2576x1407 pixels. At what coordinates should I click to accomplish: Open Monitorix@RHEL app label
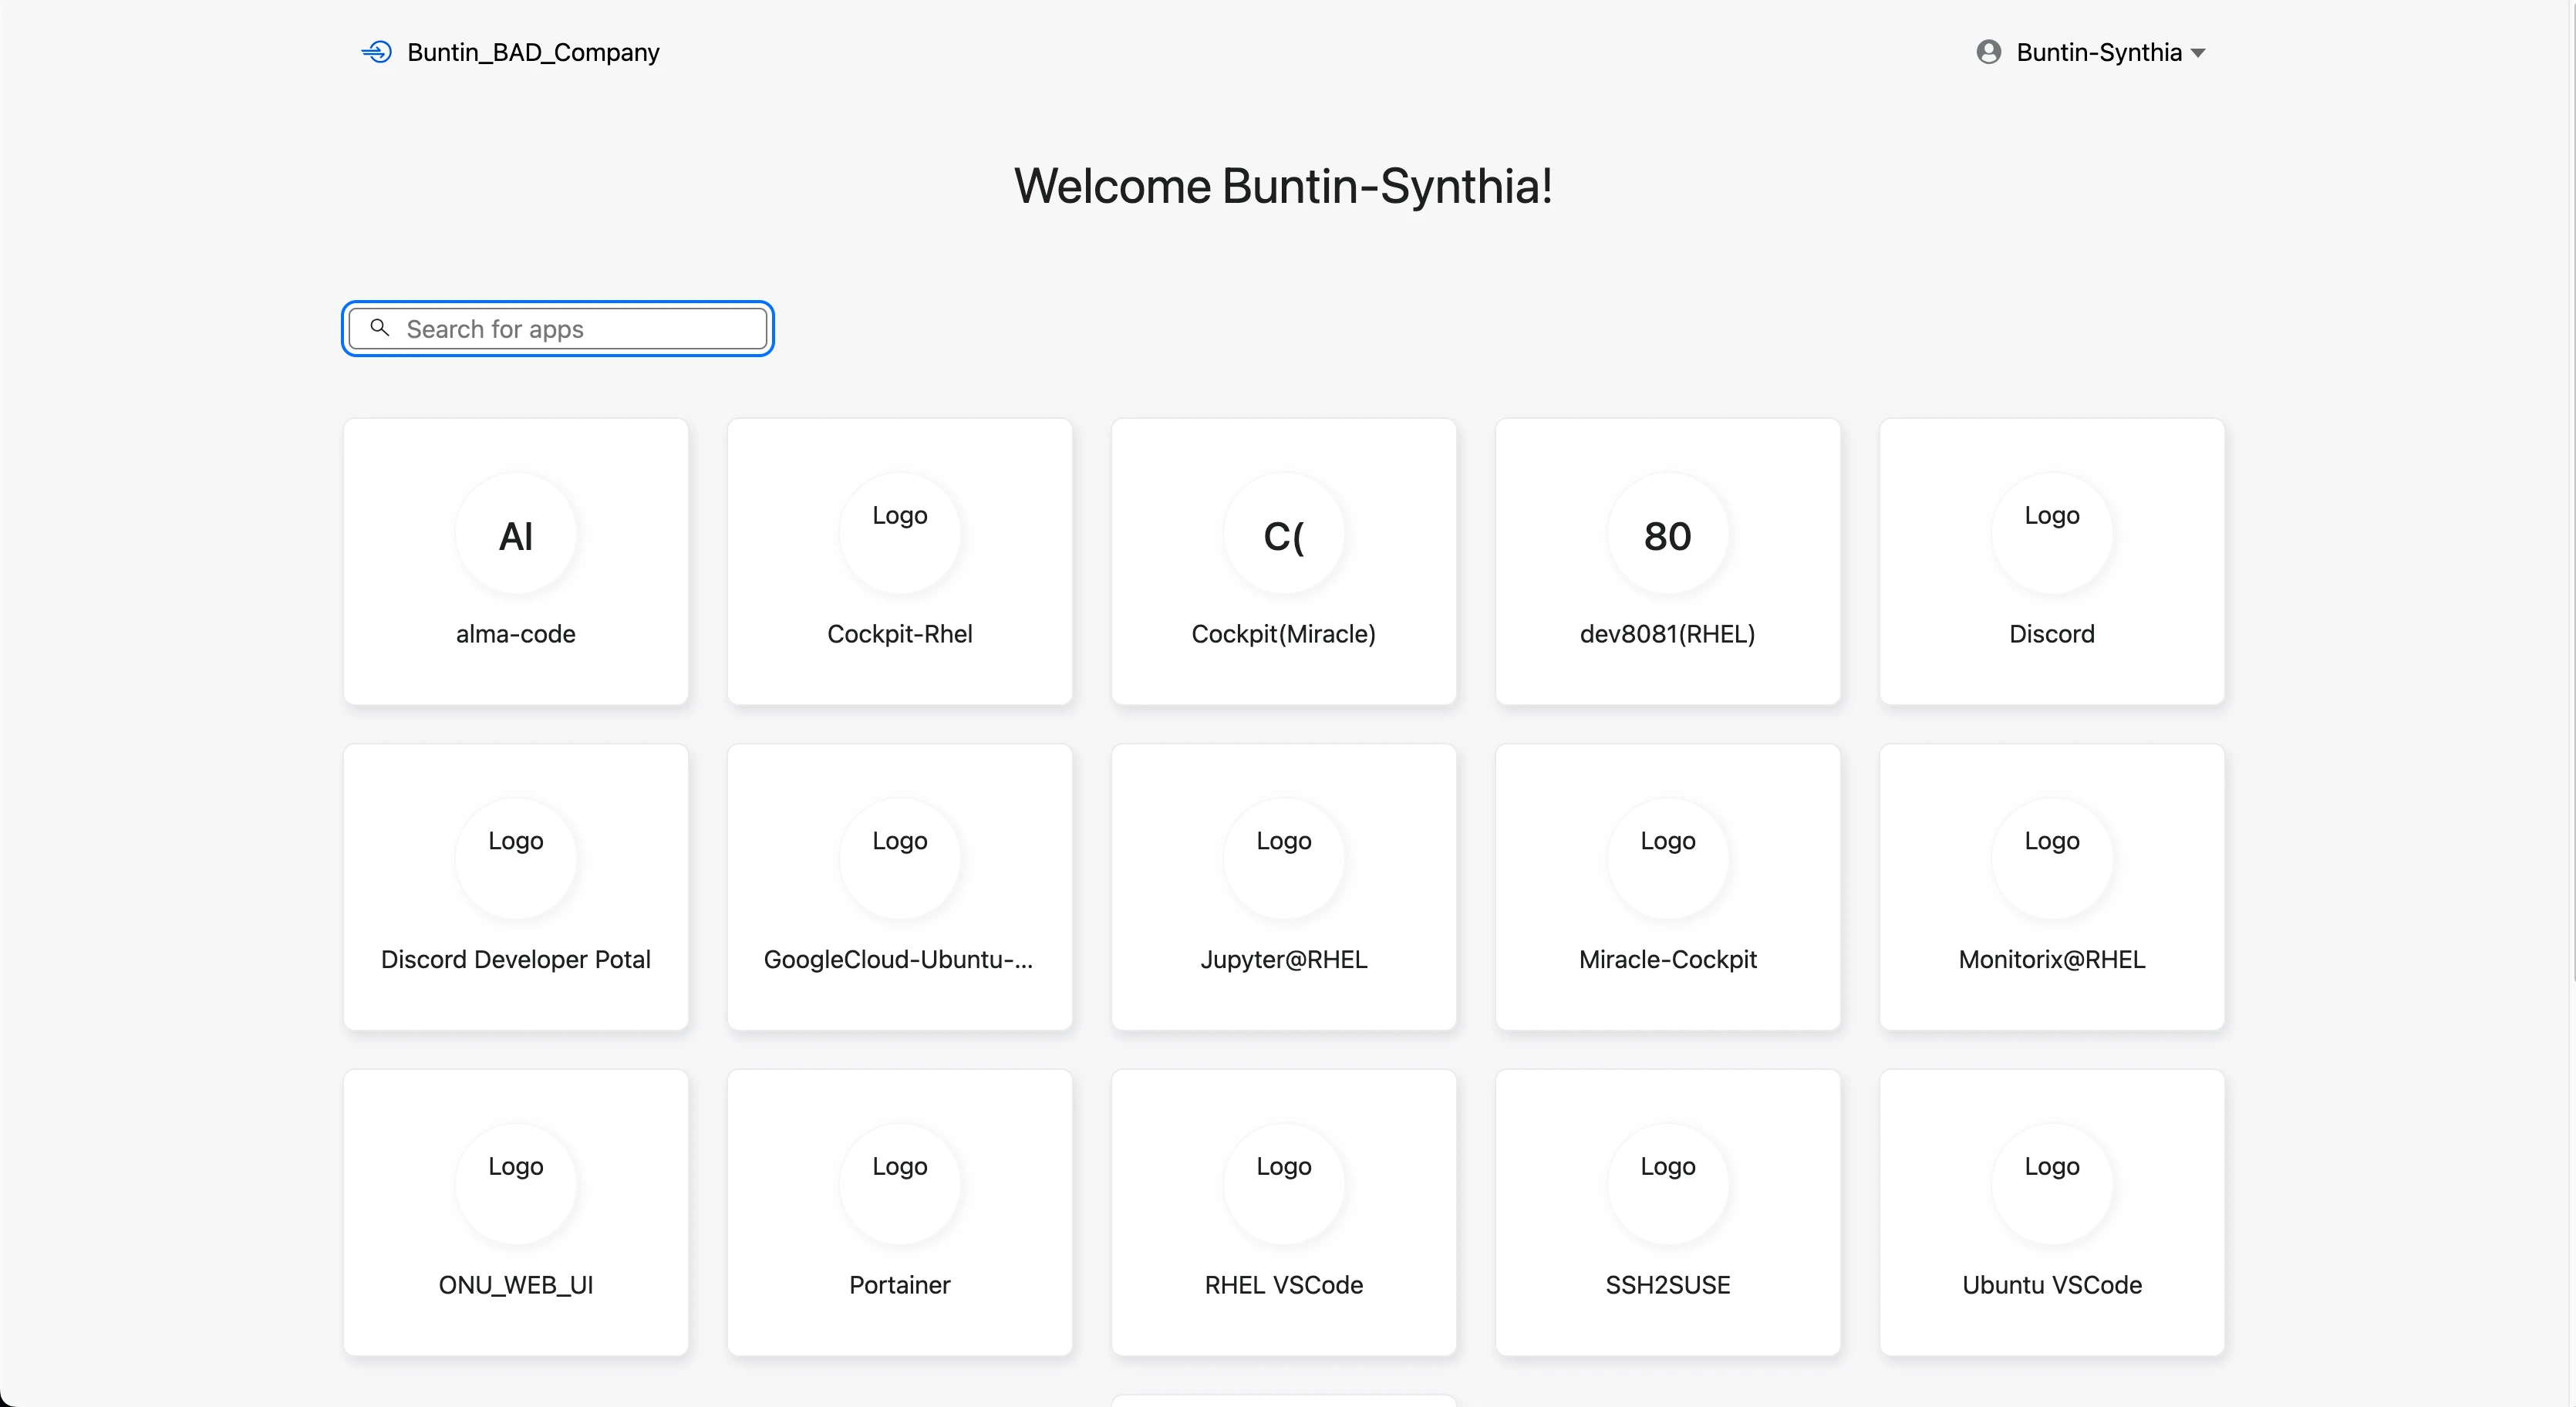[2052, 959]
